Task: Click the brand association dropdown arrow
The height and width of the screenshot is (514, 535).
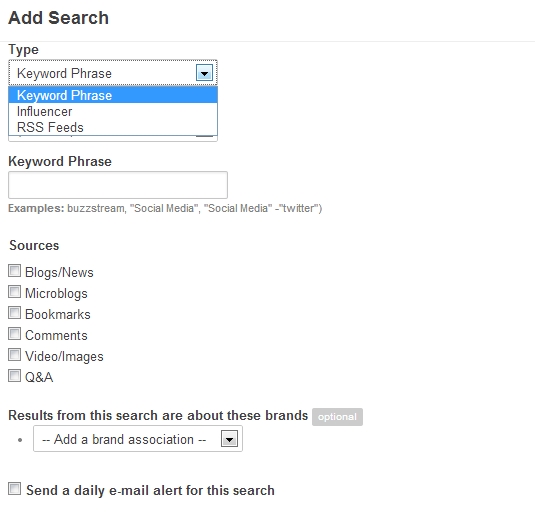Action: point(229,439)
